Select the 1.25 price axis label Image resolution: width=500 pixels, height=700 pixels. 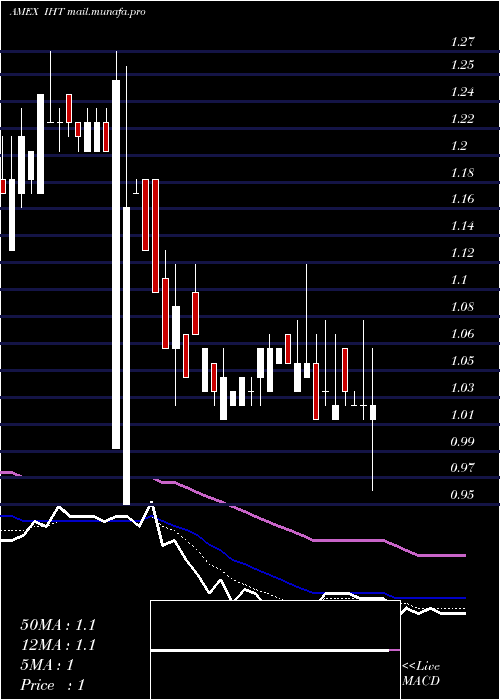(x=462, y=65)
